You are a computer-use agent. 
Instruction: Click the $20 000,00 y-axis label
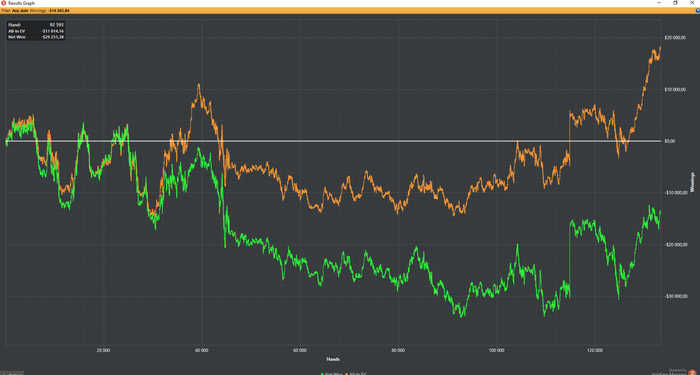pyautogui.click(x=674, y=38)
